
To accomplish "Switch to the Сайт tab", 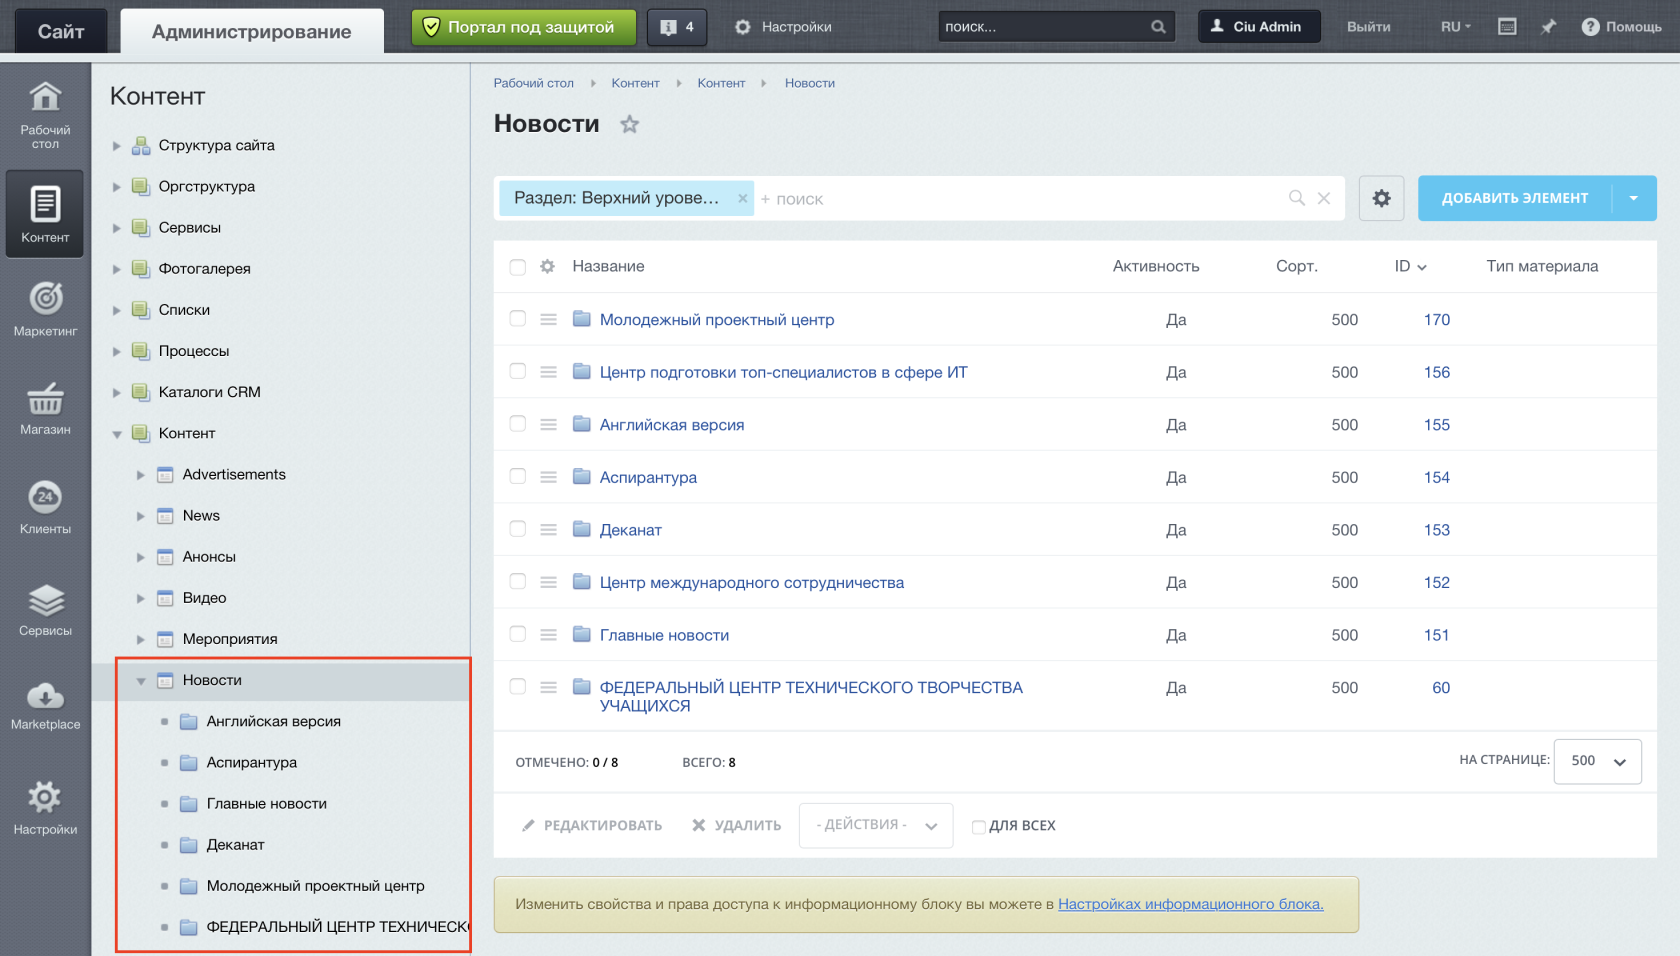I will [x=60, y=31].
